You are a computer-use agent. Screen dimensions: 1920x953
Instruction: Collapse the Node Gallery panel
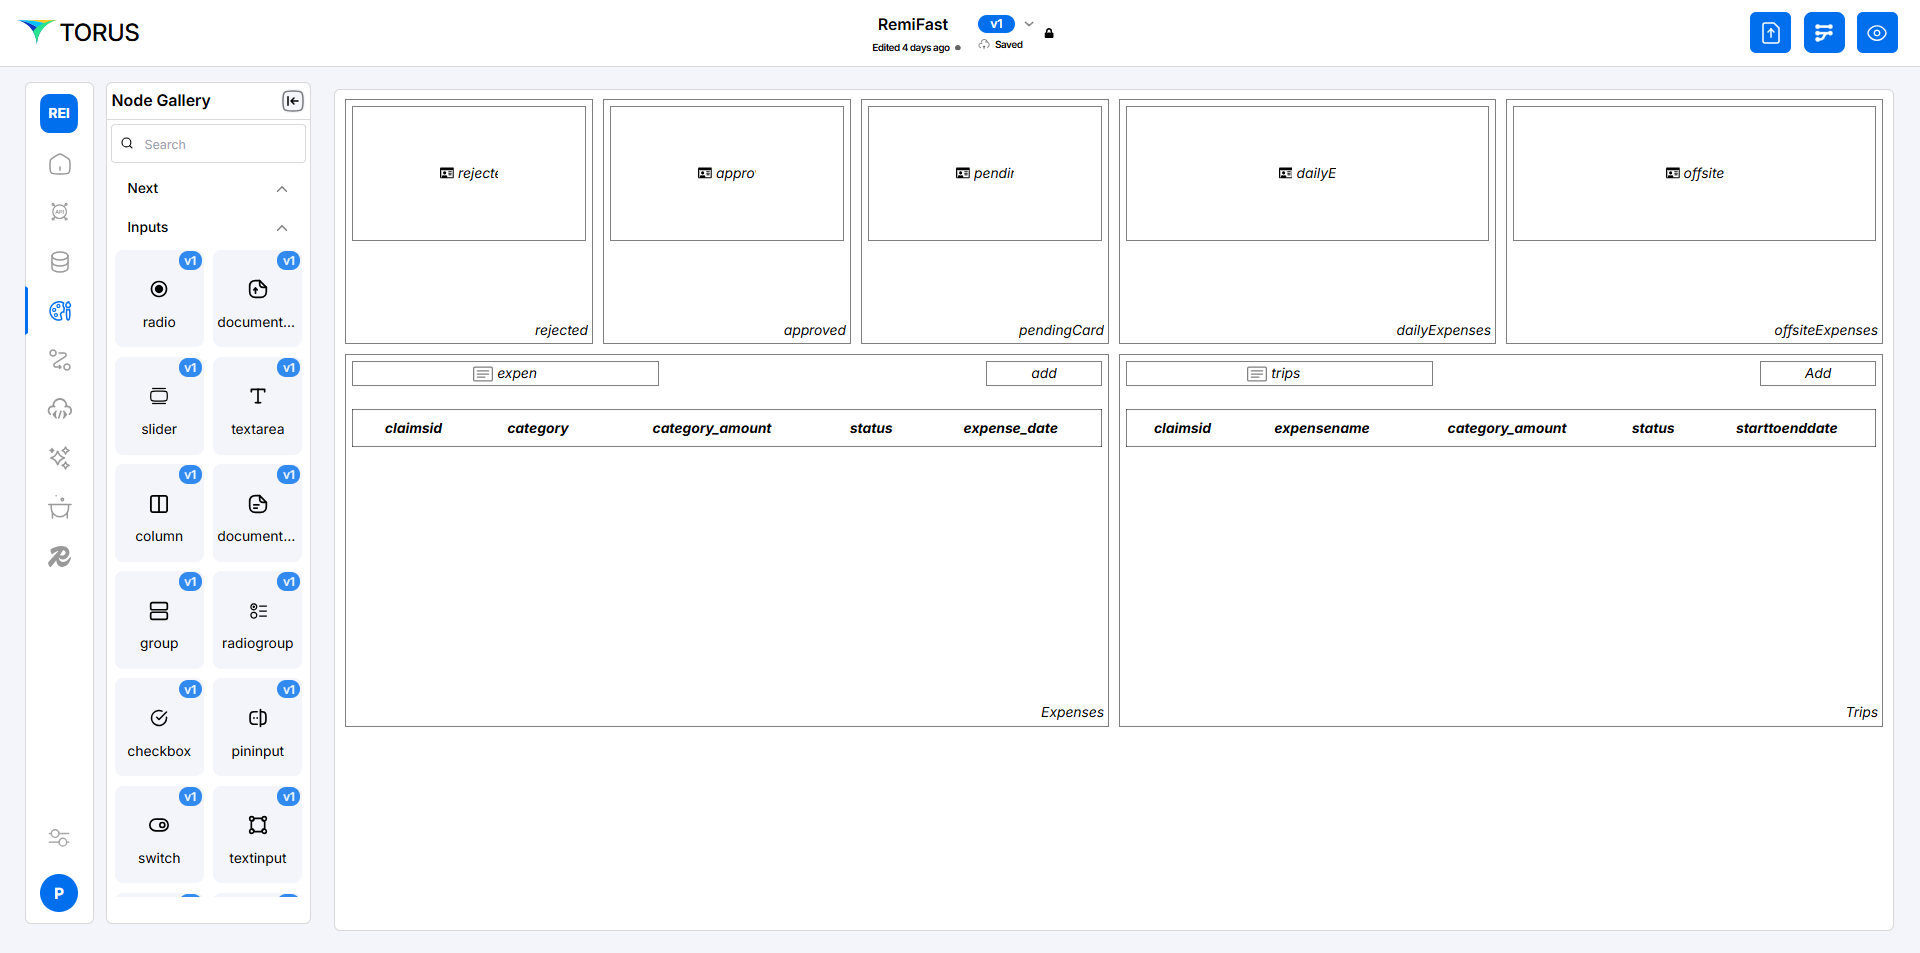click(x=292, y=101)
